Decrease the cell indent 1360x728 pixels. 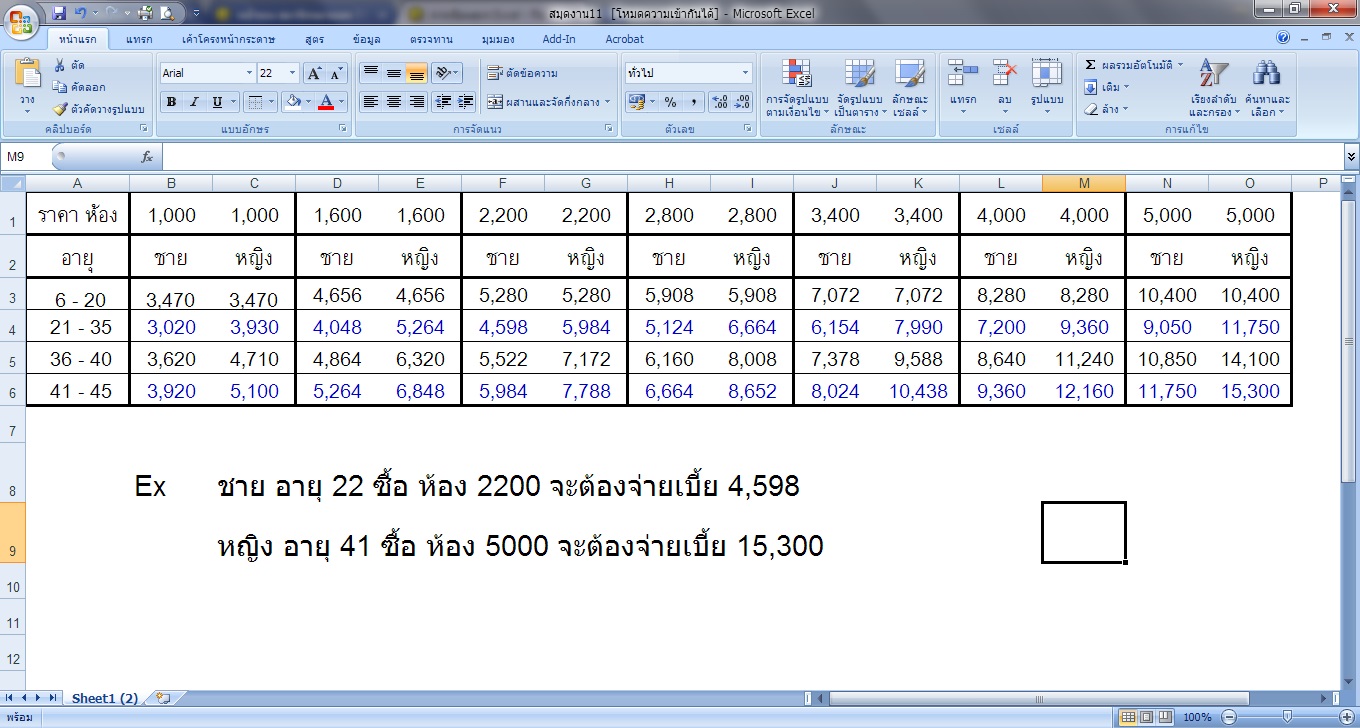441,102
